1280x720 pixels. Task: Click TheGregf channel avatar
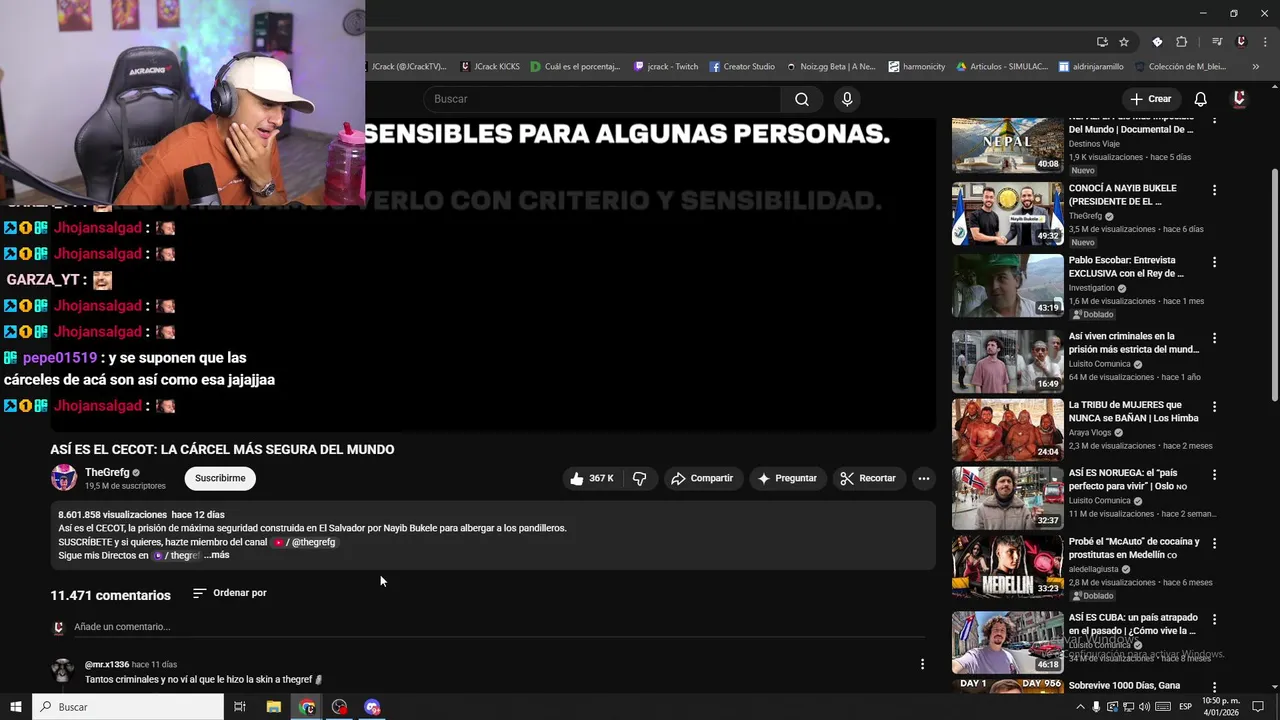point(64,478)
